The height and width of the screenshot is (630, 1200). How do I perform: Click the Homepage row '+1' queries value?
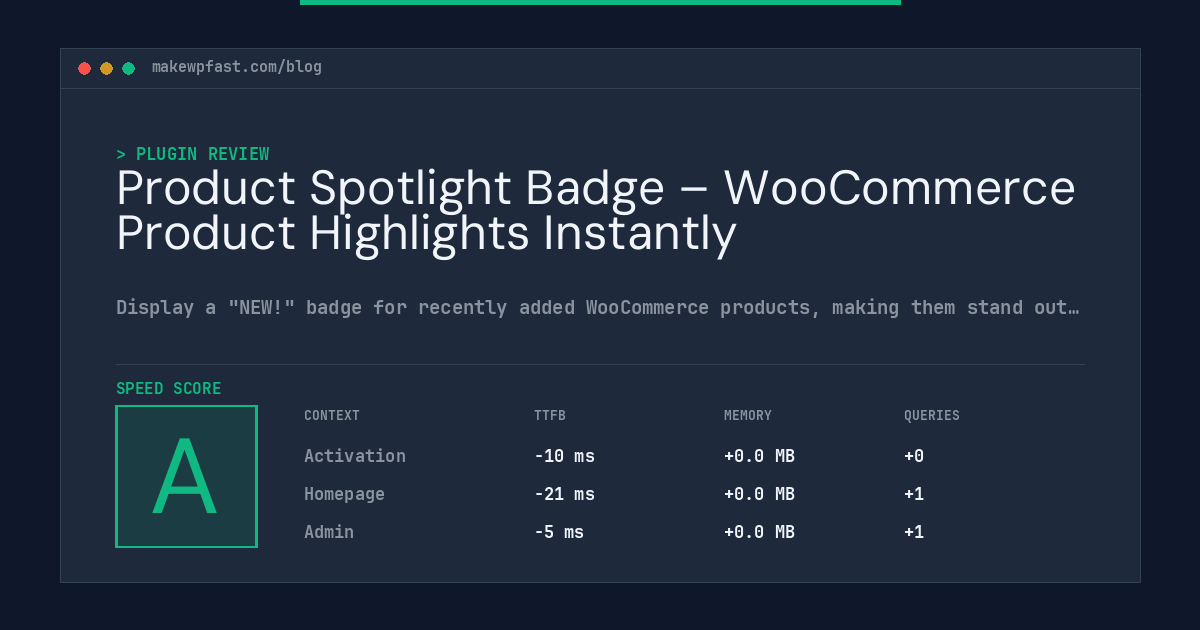point(914,494)
